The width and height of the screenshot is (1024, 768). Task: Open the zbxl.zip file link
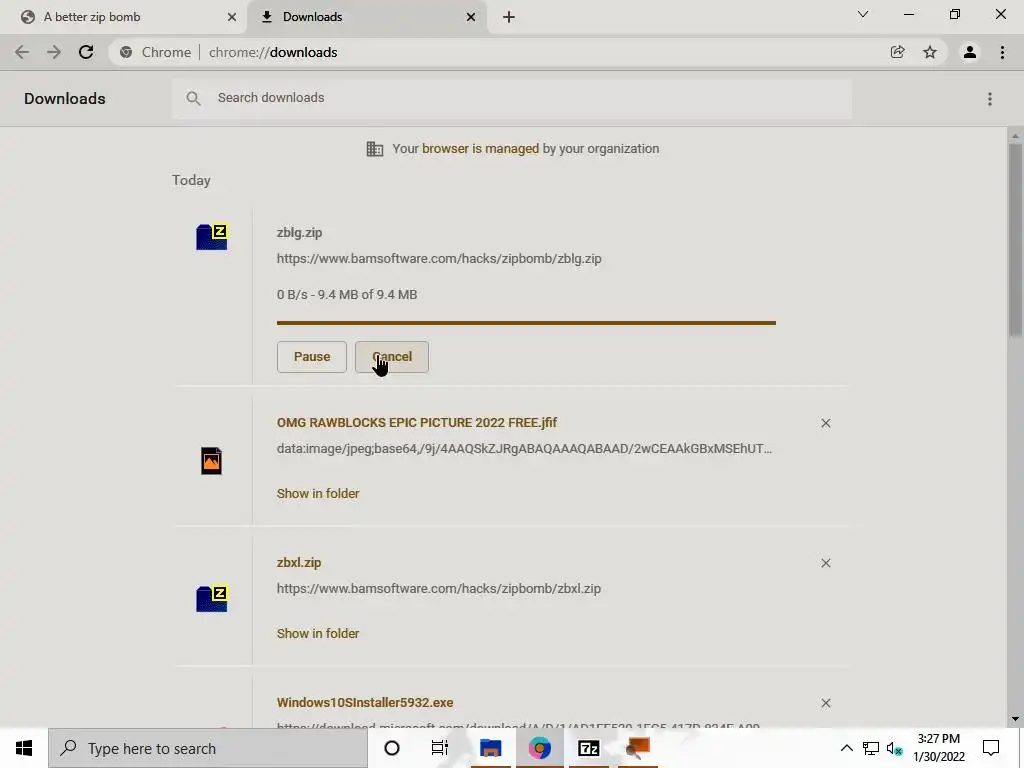[x=299, y=562]
